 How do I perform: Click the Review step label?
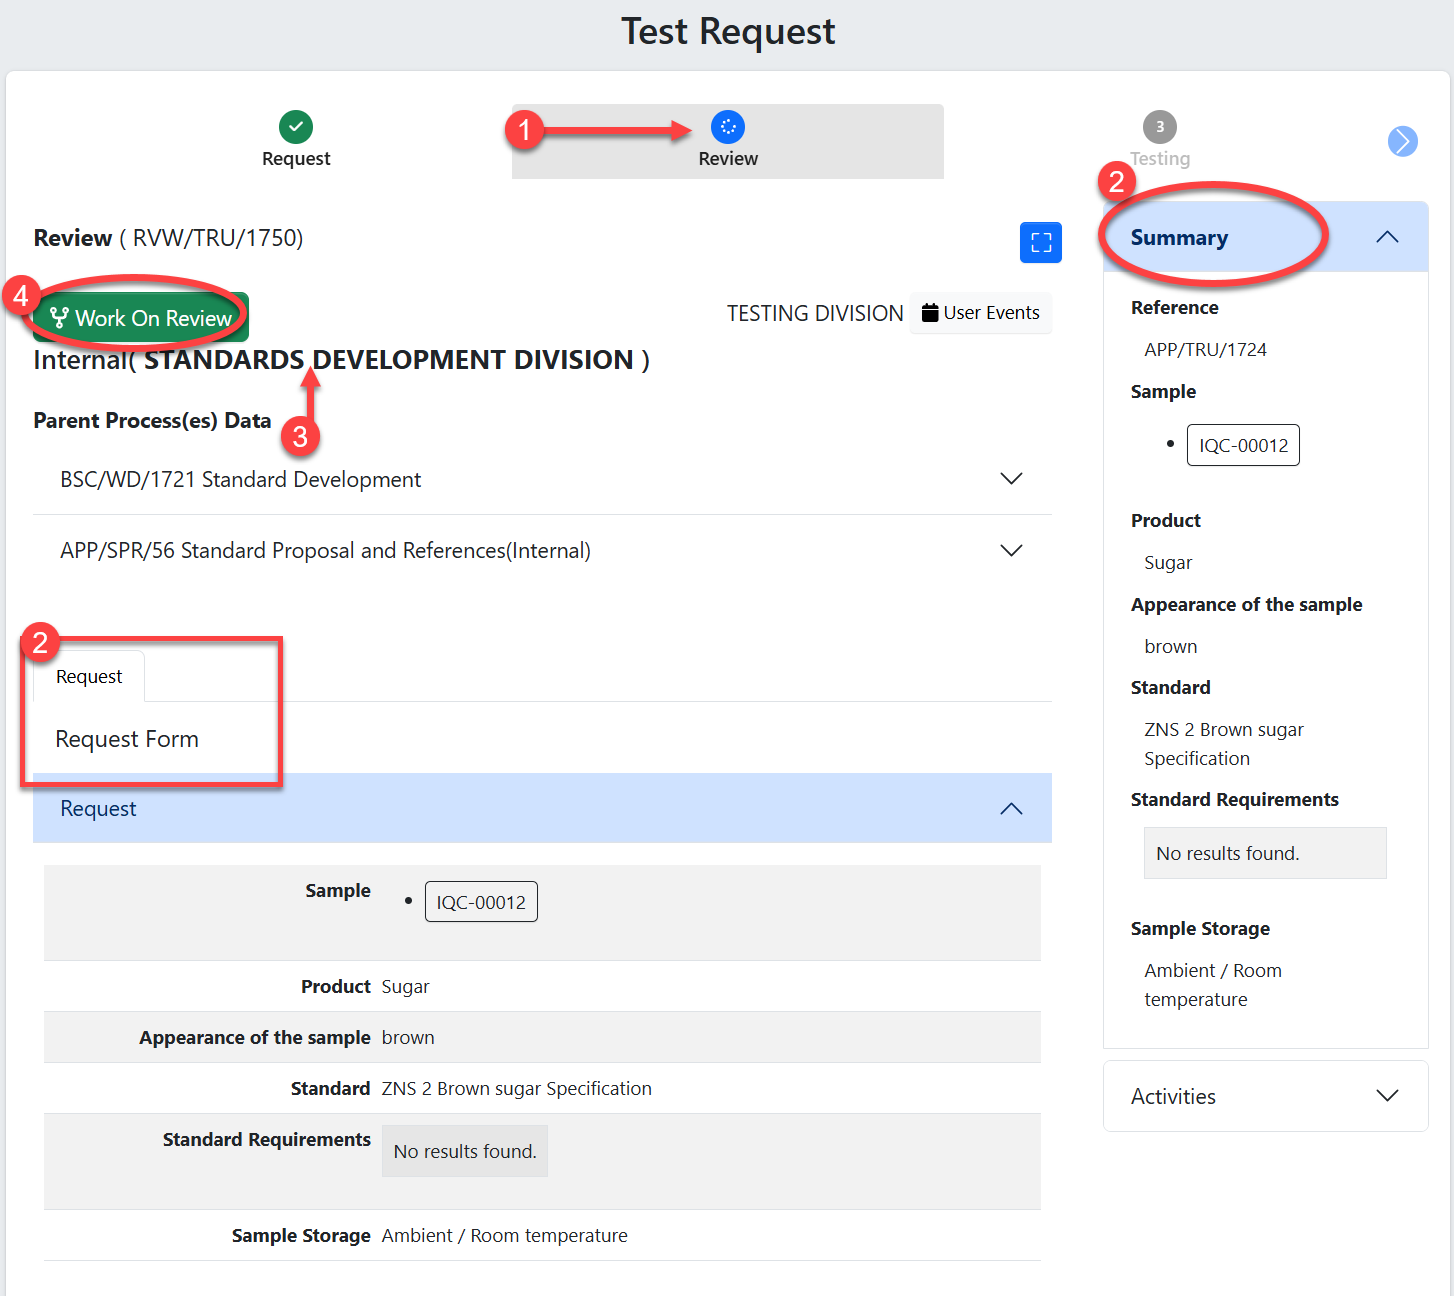point(728,159)
